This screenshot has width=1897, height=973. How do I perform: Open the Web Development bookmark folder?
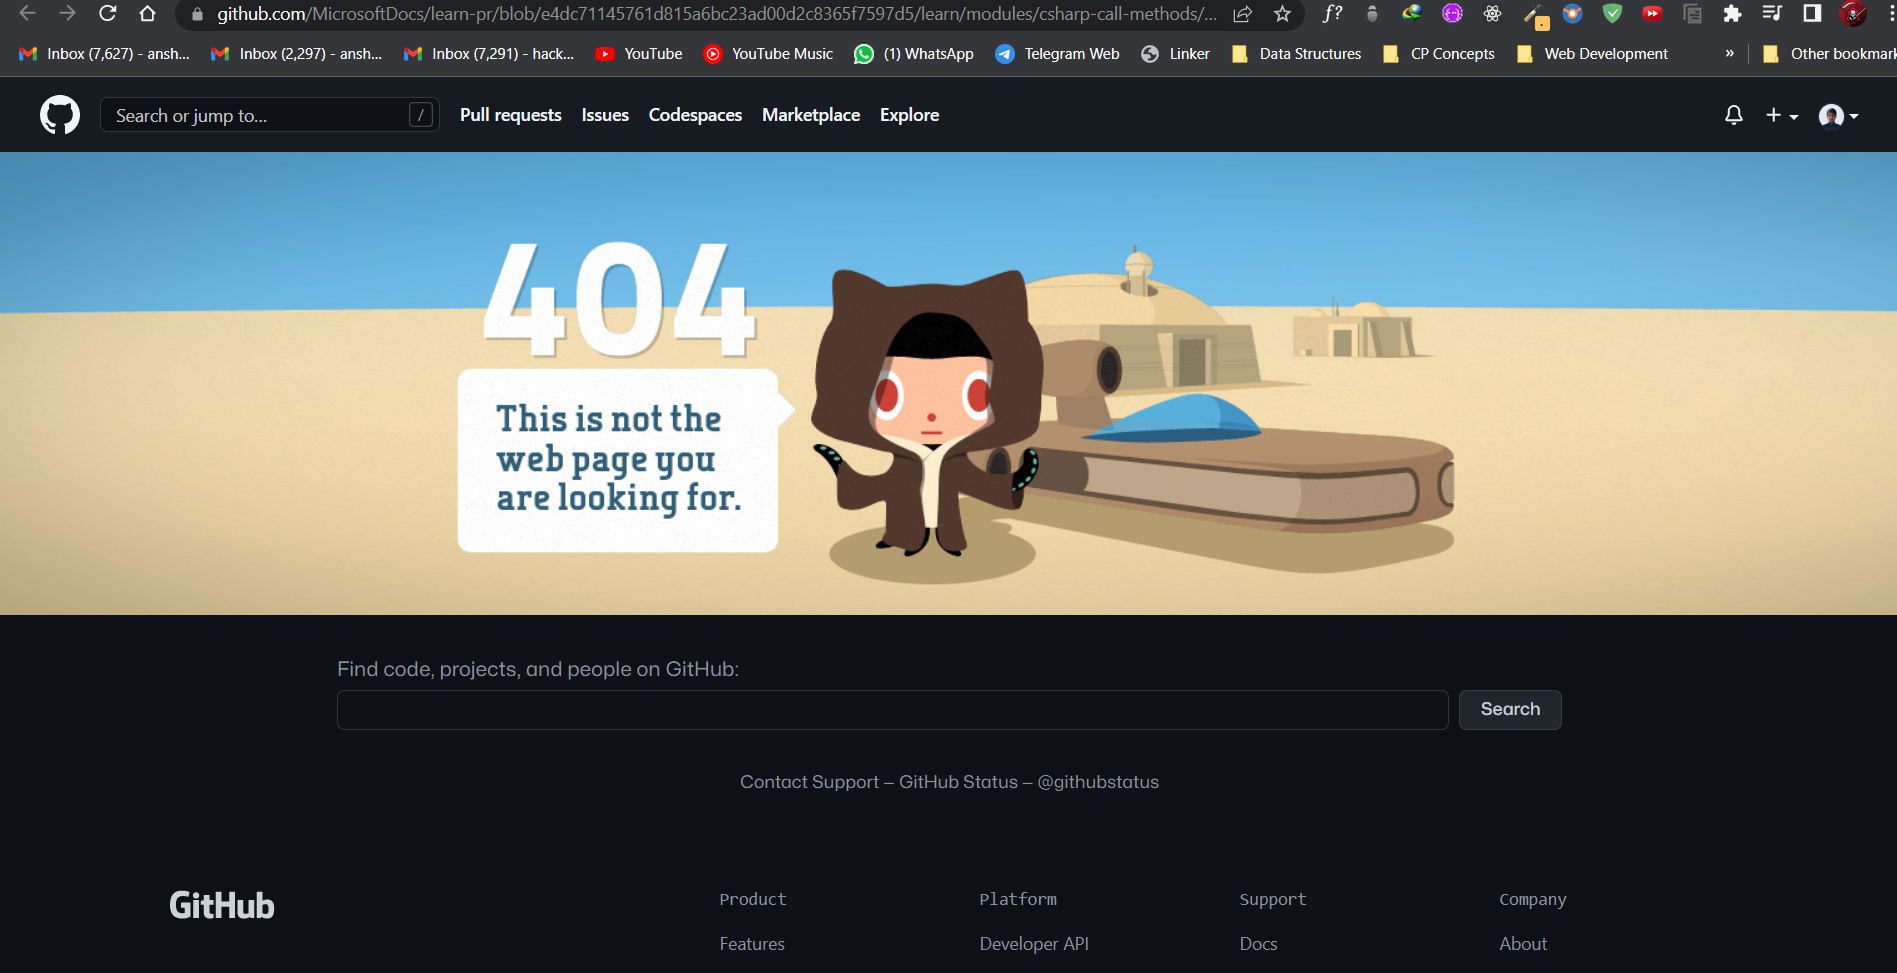pos(1592,54)
